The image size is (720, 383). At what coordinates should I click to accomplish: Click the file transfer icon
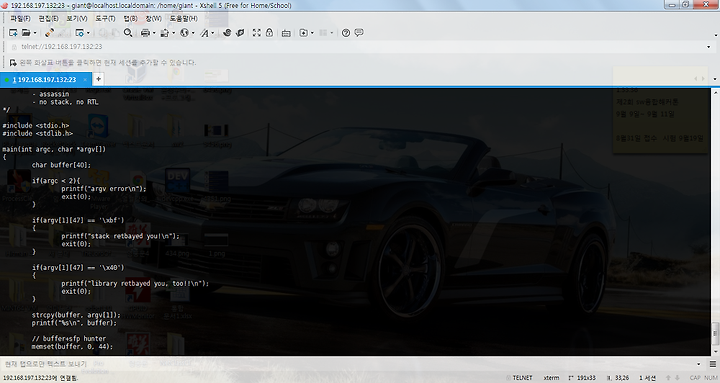[165, 33]
